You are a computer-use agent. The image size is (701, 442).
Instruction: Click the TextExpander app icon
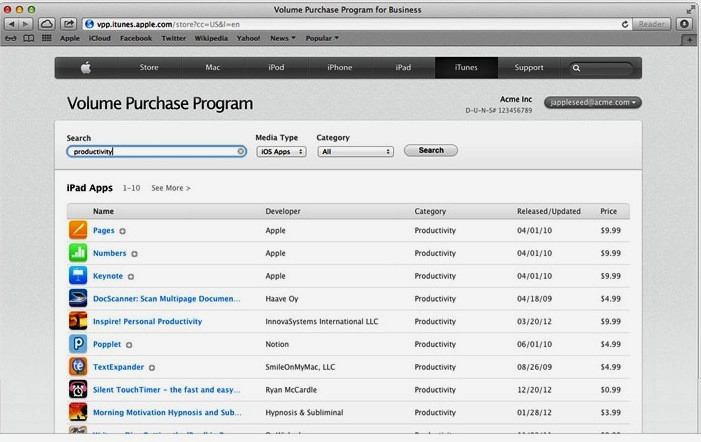[78, 366]
